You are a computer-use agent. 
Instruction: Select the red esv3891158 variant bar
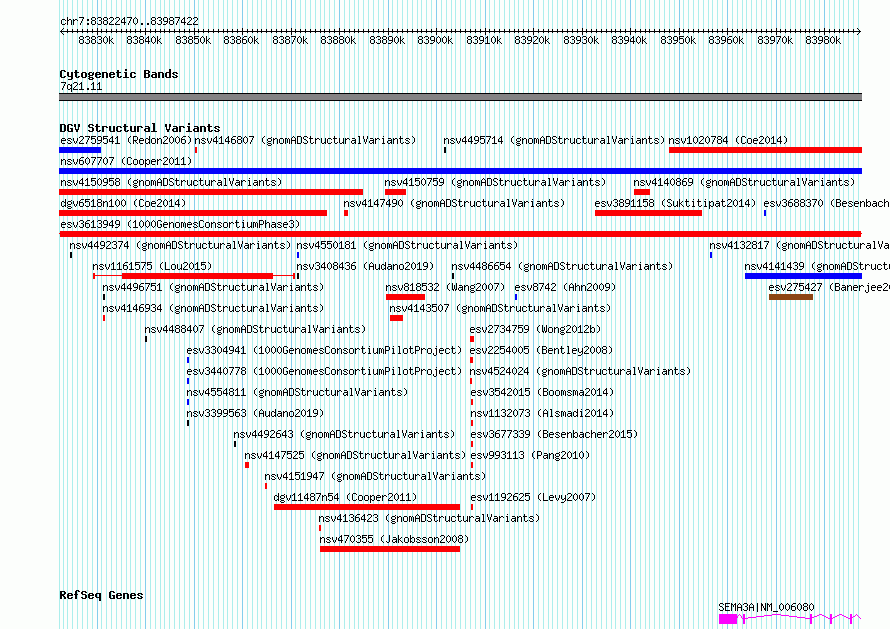click(648, 213)
